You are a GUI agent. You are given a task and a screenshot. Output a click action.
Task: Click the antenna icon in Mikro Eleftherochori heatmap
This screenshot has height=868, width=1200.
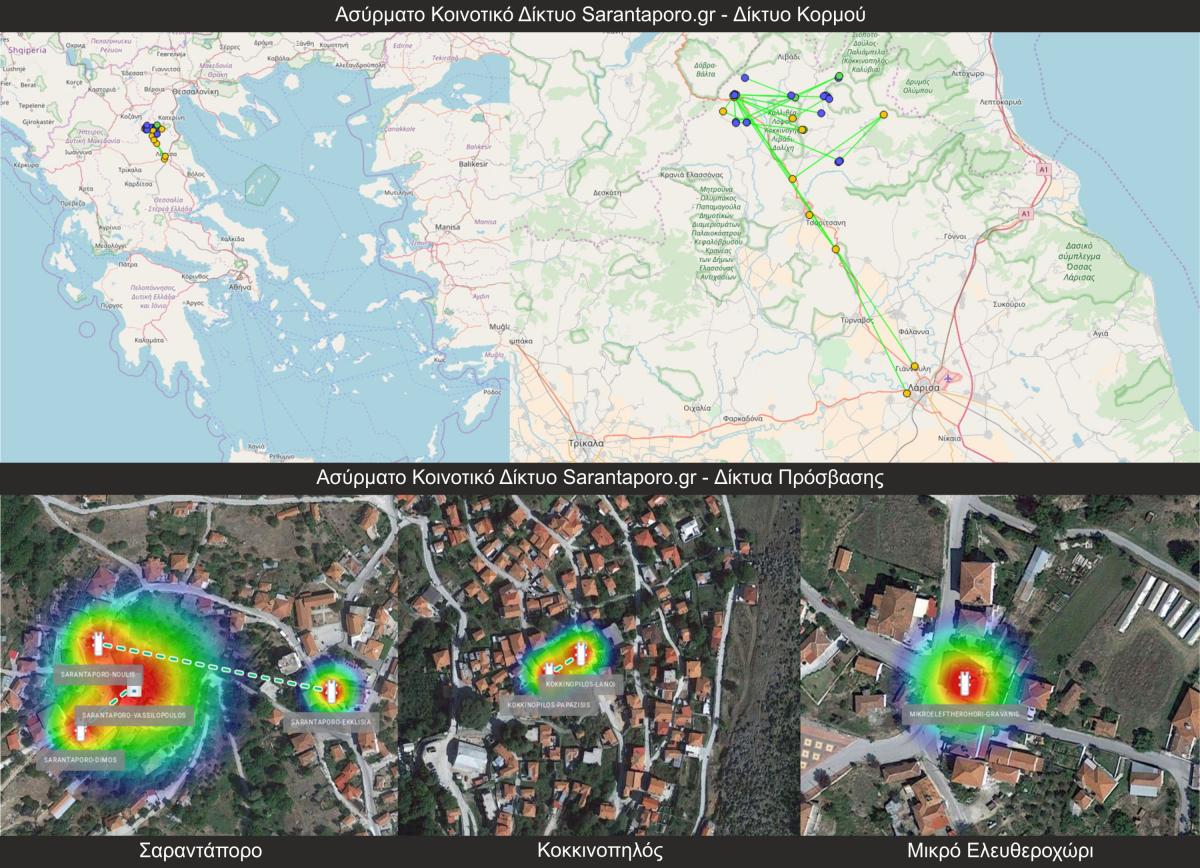tap(964, 685)
